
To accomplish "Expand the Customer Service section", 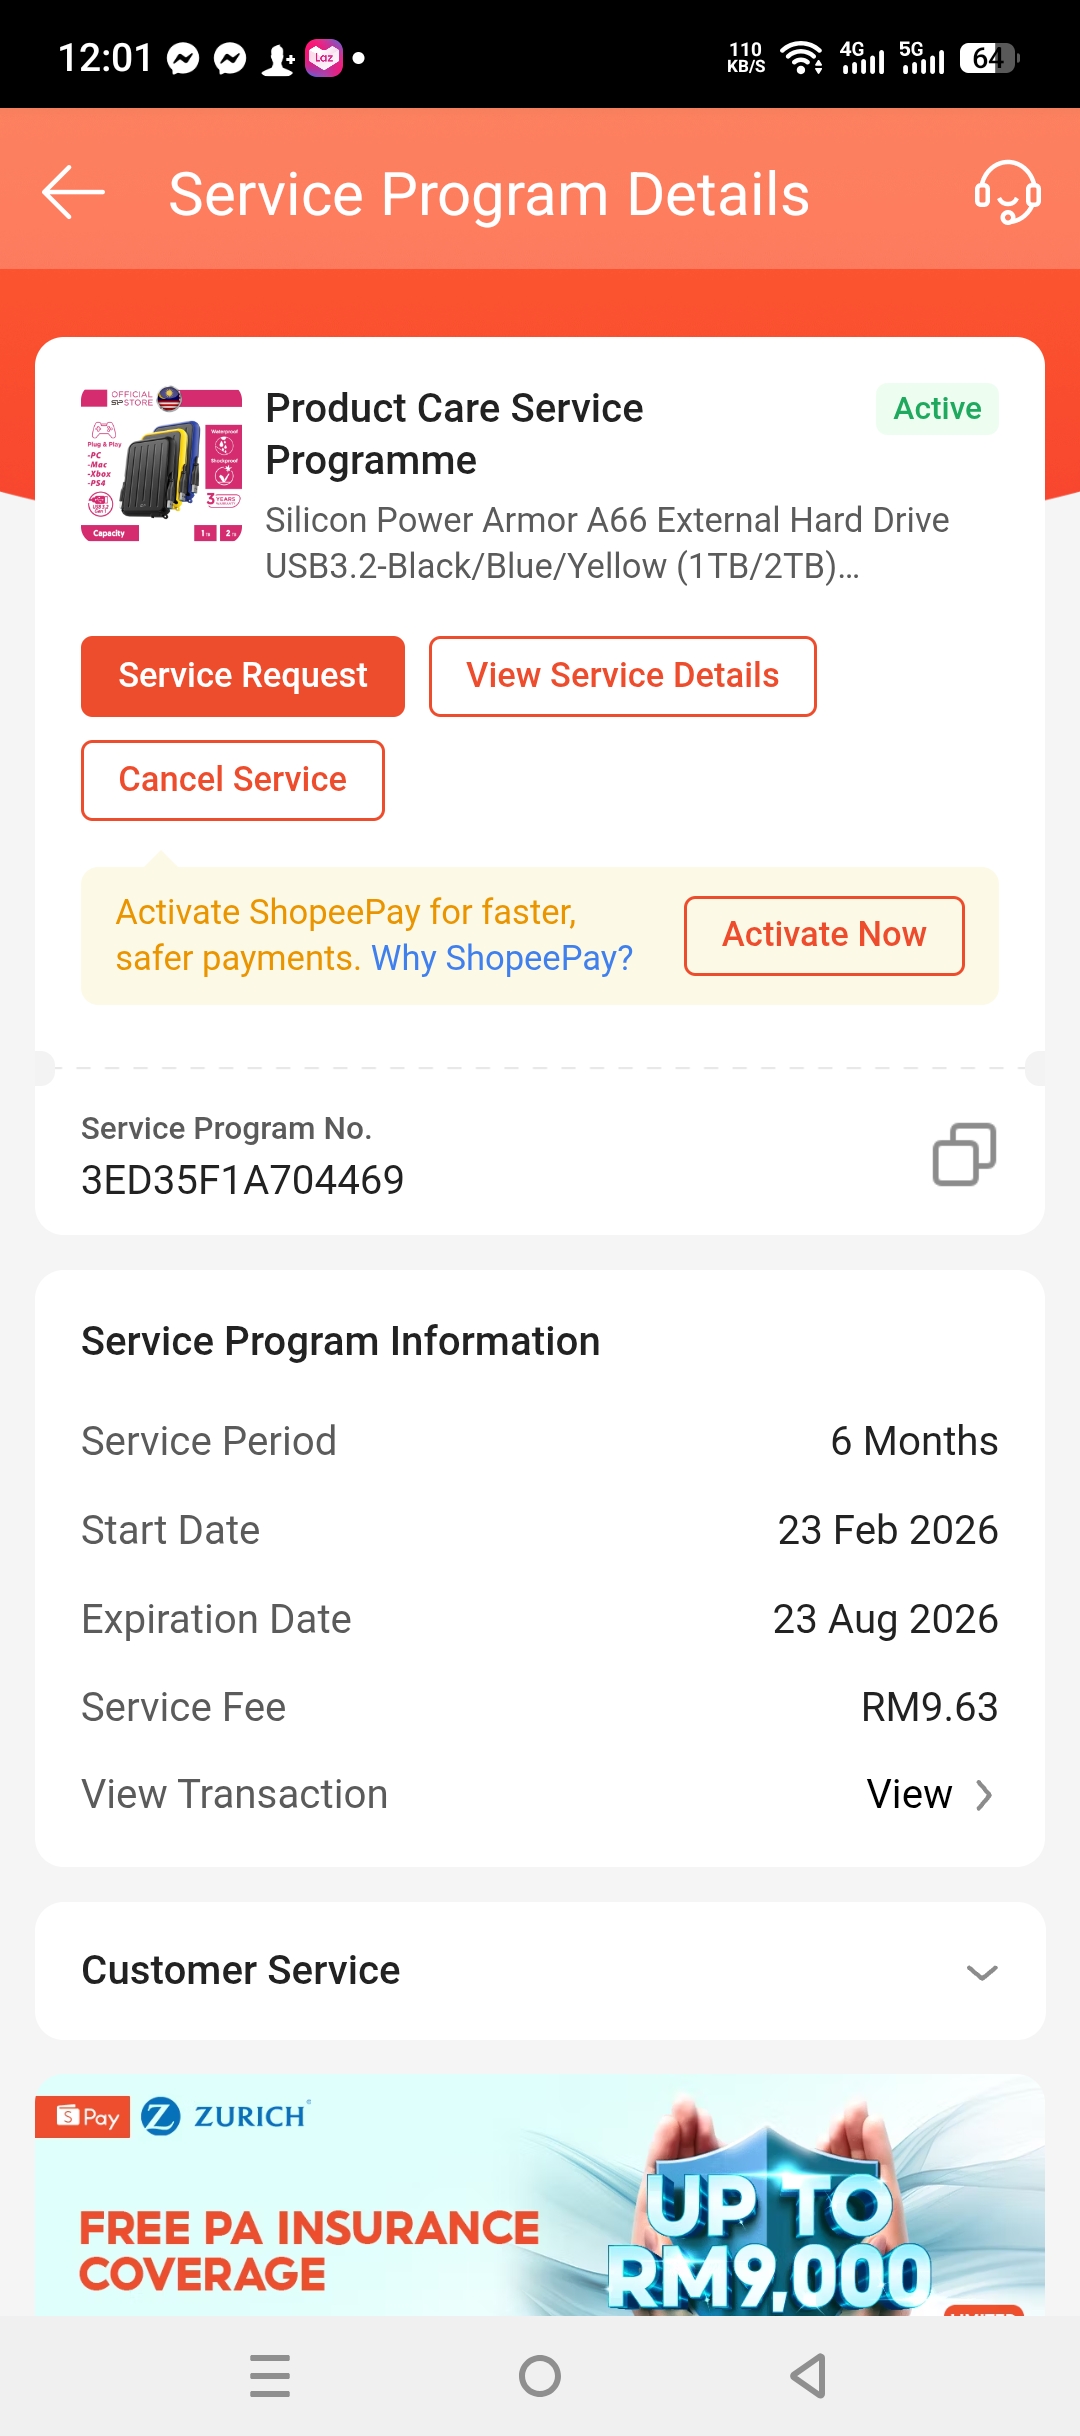I will (982, 1972).
